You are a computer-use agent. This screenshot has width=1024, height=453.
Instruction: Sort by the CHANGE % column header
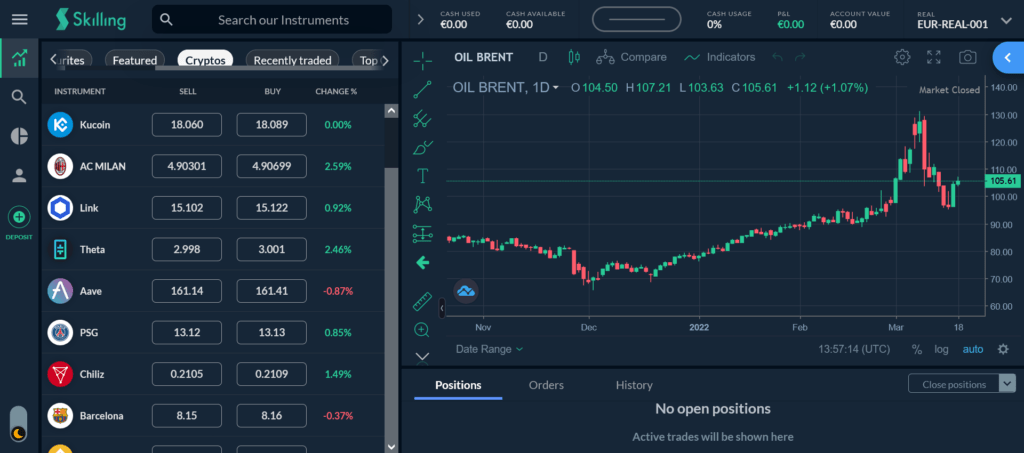click(336, 91)
